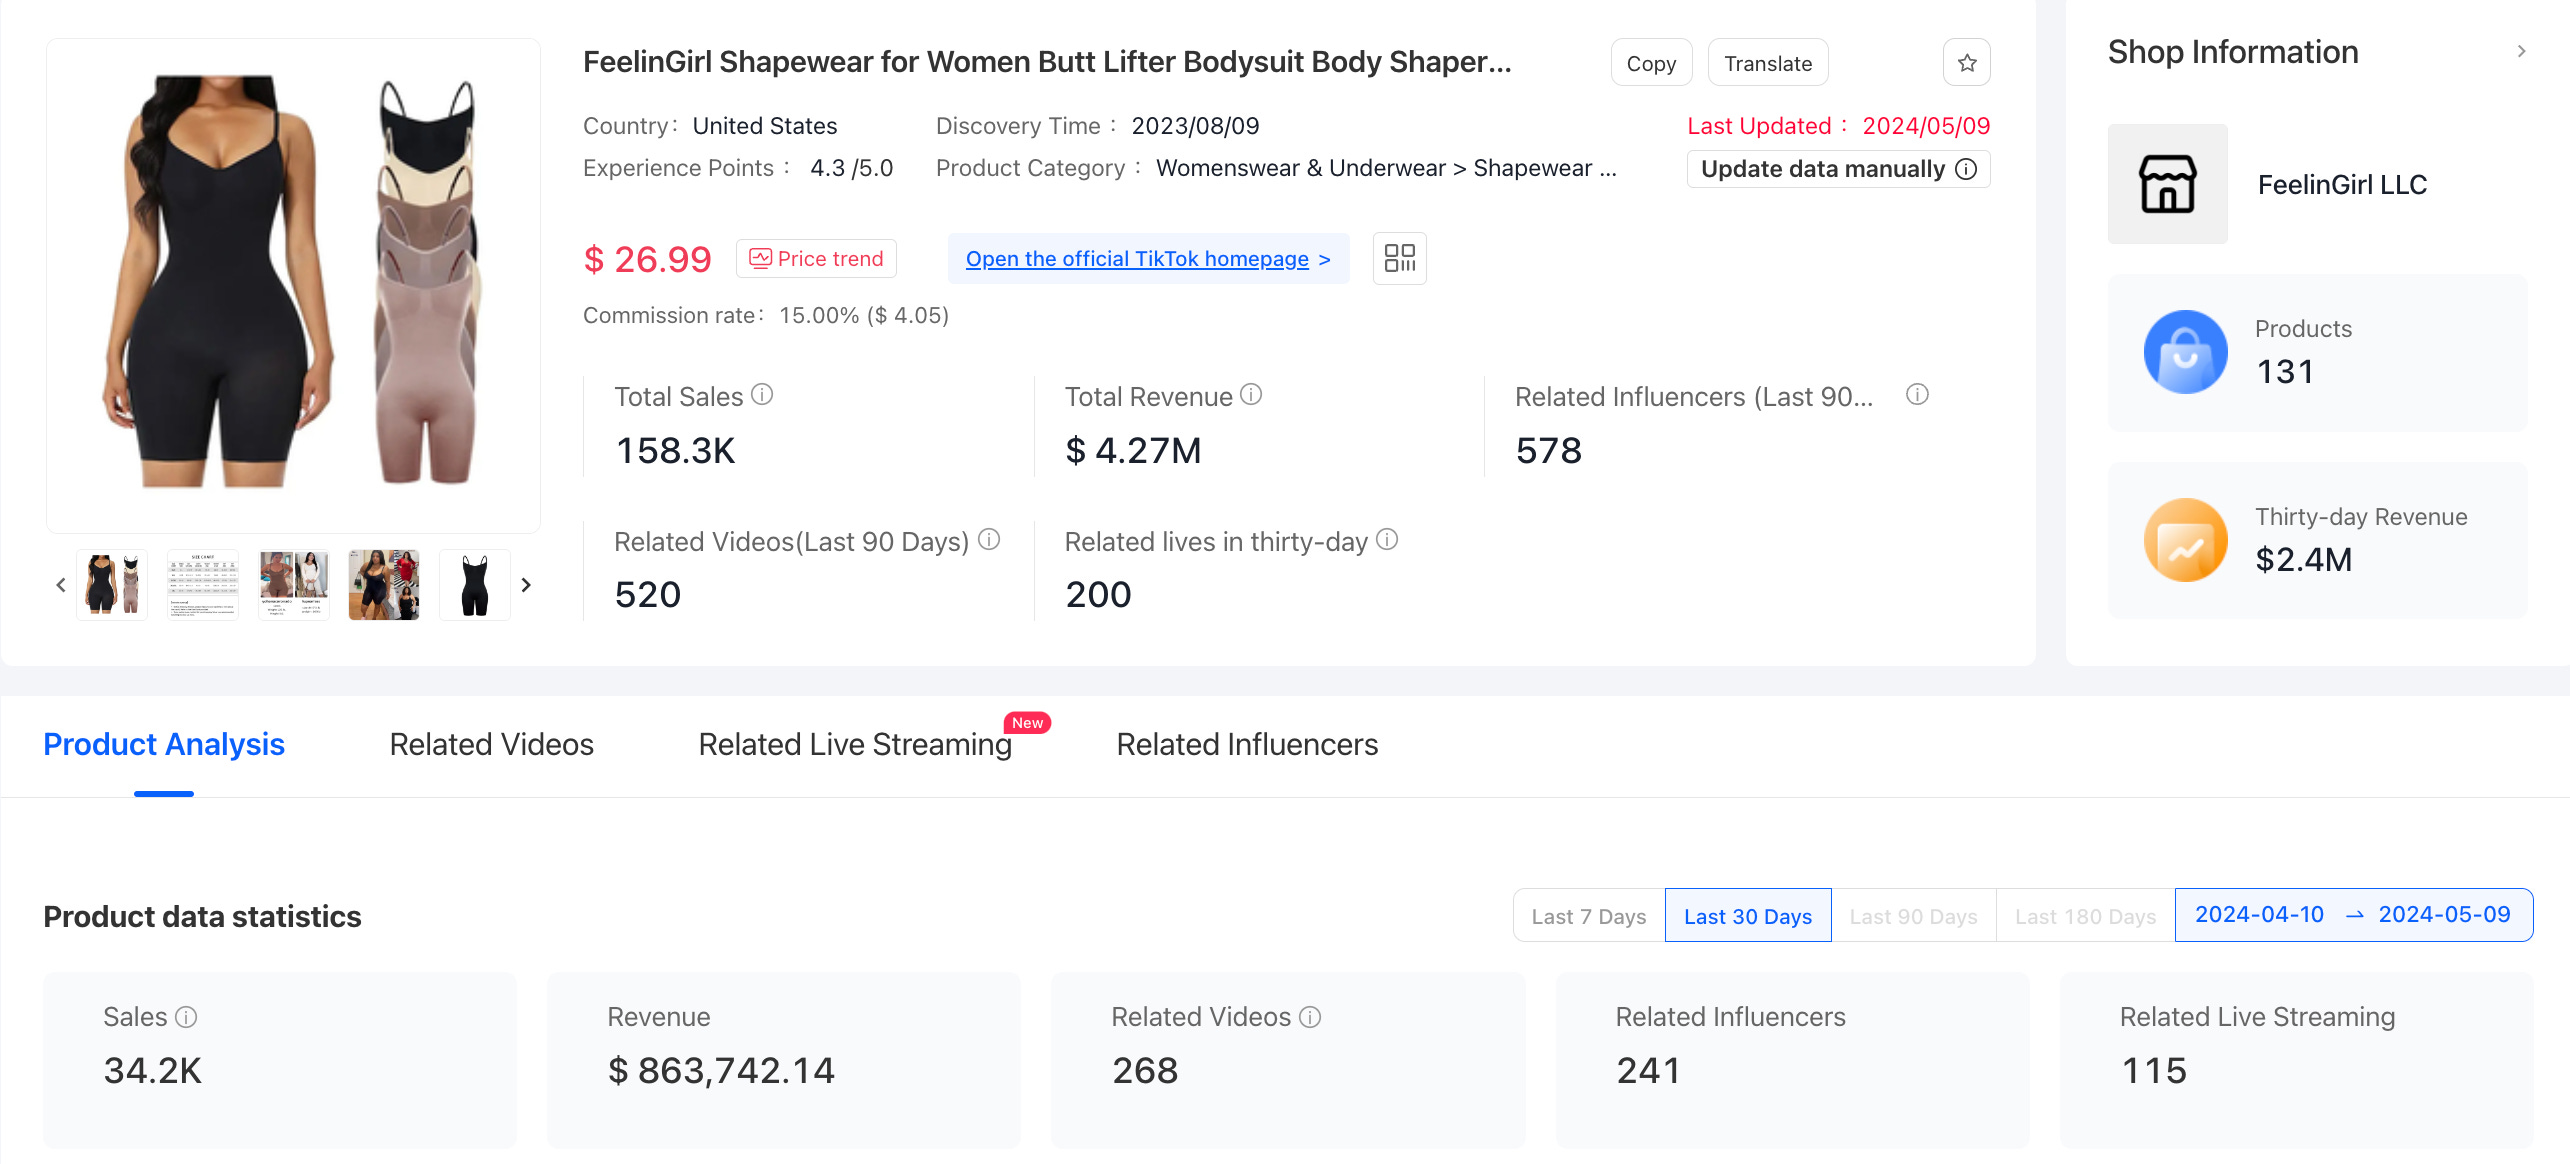Click the Thirty-day Revenue value $2.4M
2570x1164 pixels.
(x=2304, y=560)
